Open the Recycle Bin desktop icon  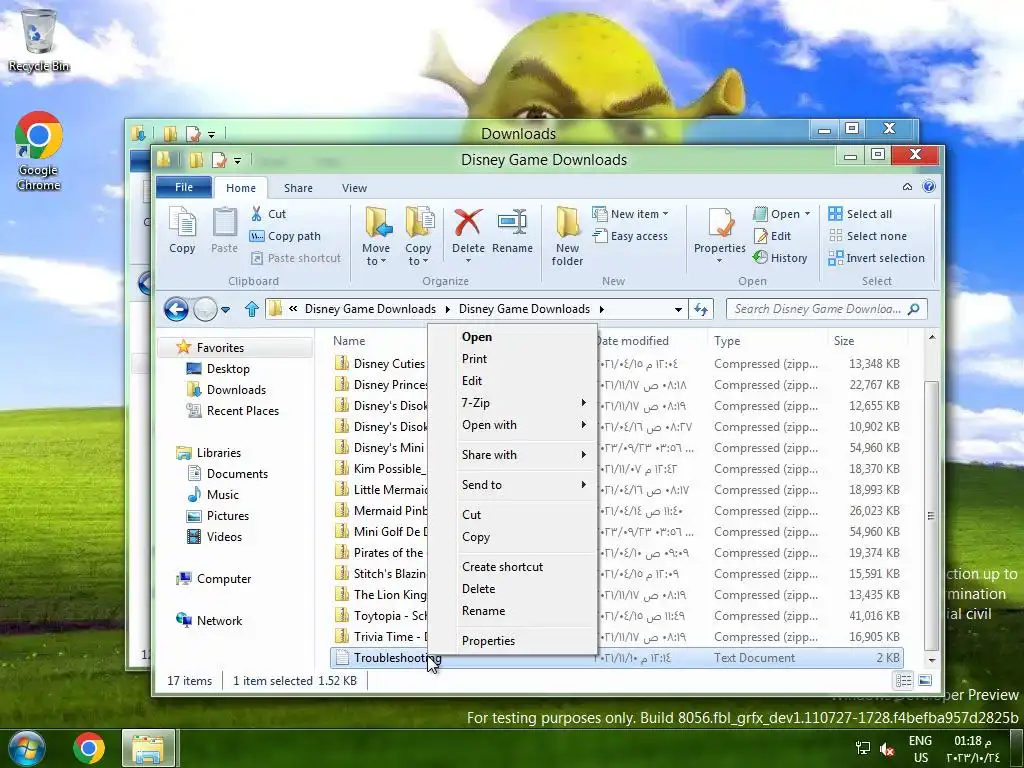pyautogui.click(x=39, y=39)
